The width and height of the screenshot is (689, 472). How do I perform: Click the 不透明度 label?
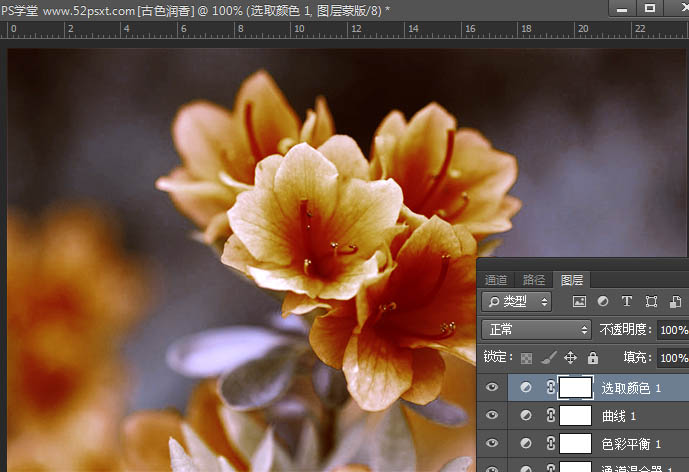click(x=625, y=330)
